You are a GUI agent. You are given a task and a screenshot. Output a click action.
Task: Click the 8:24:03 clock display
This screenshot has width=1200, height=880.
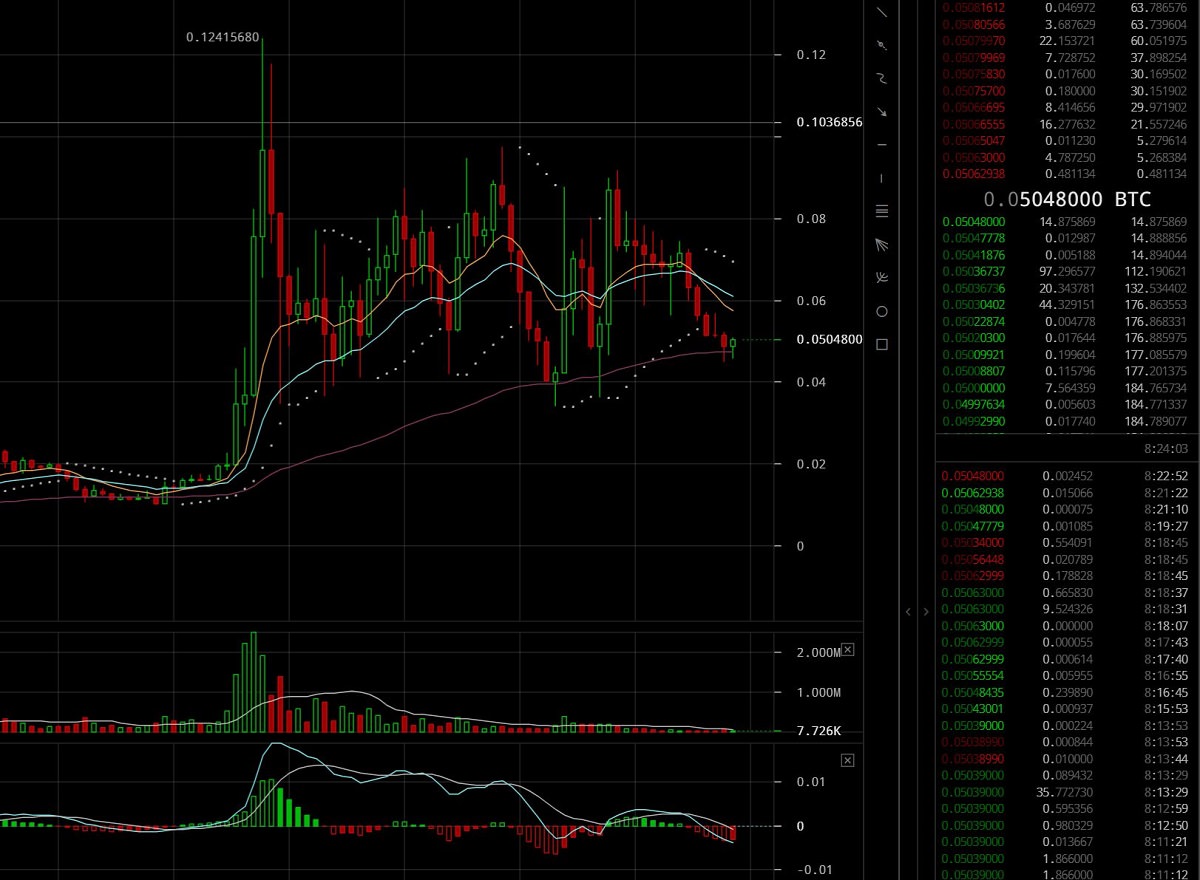(1166, 449)
